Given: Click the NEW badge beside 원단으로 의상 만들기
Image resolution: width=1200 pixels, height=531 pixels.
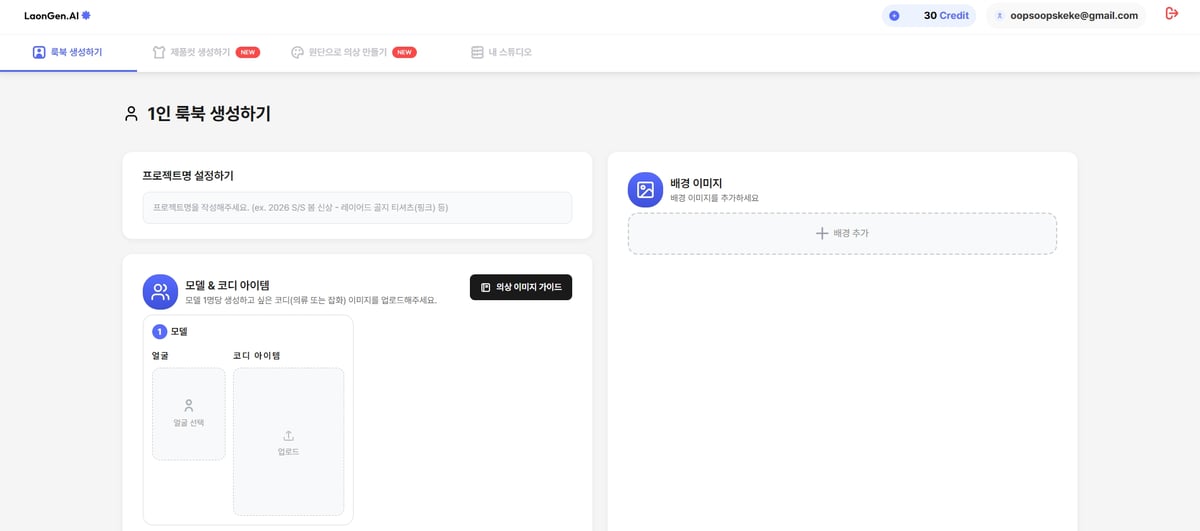Looking at the screenshot, I should tap(404, 52).
